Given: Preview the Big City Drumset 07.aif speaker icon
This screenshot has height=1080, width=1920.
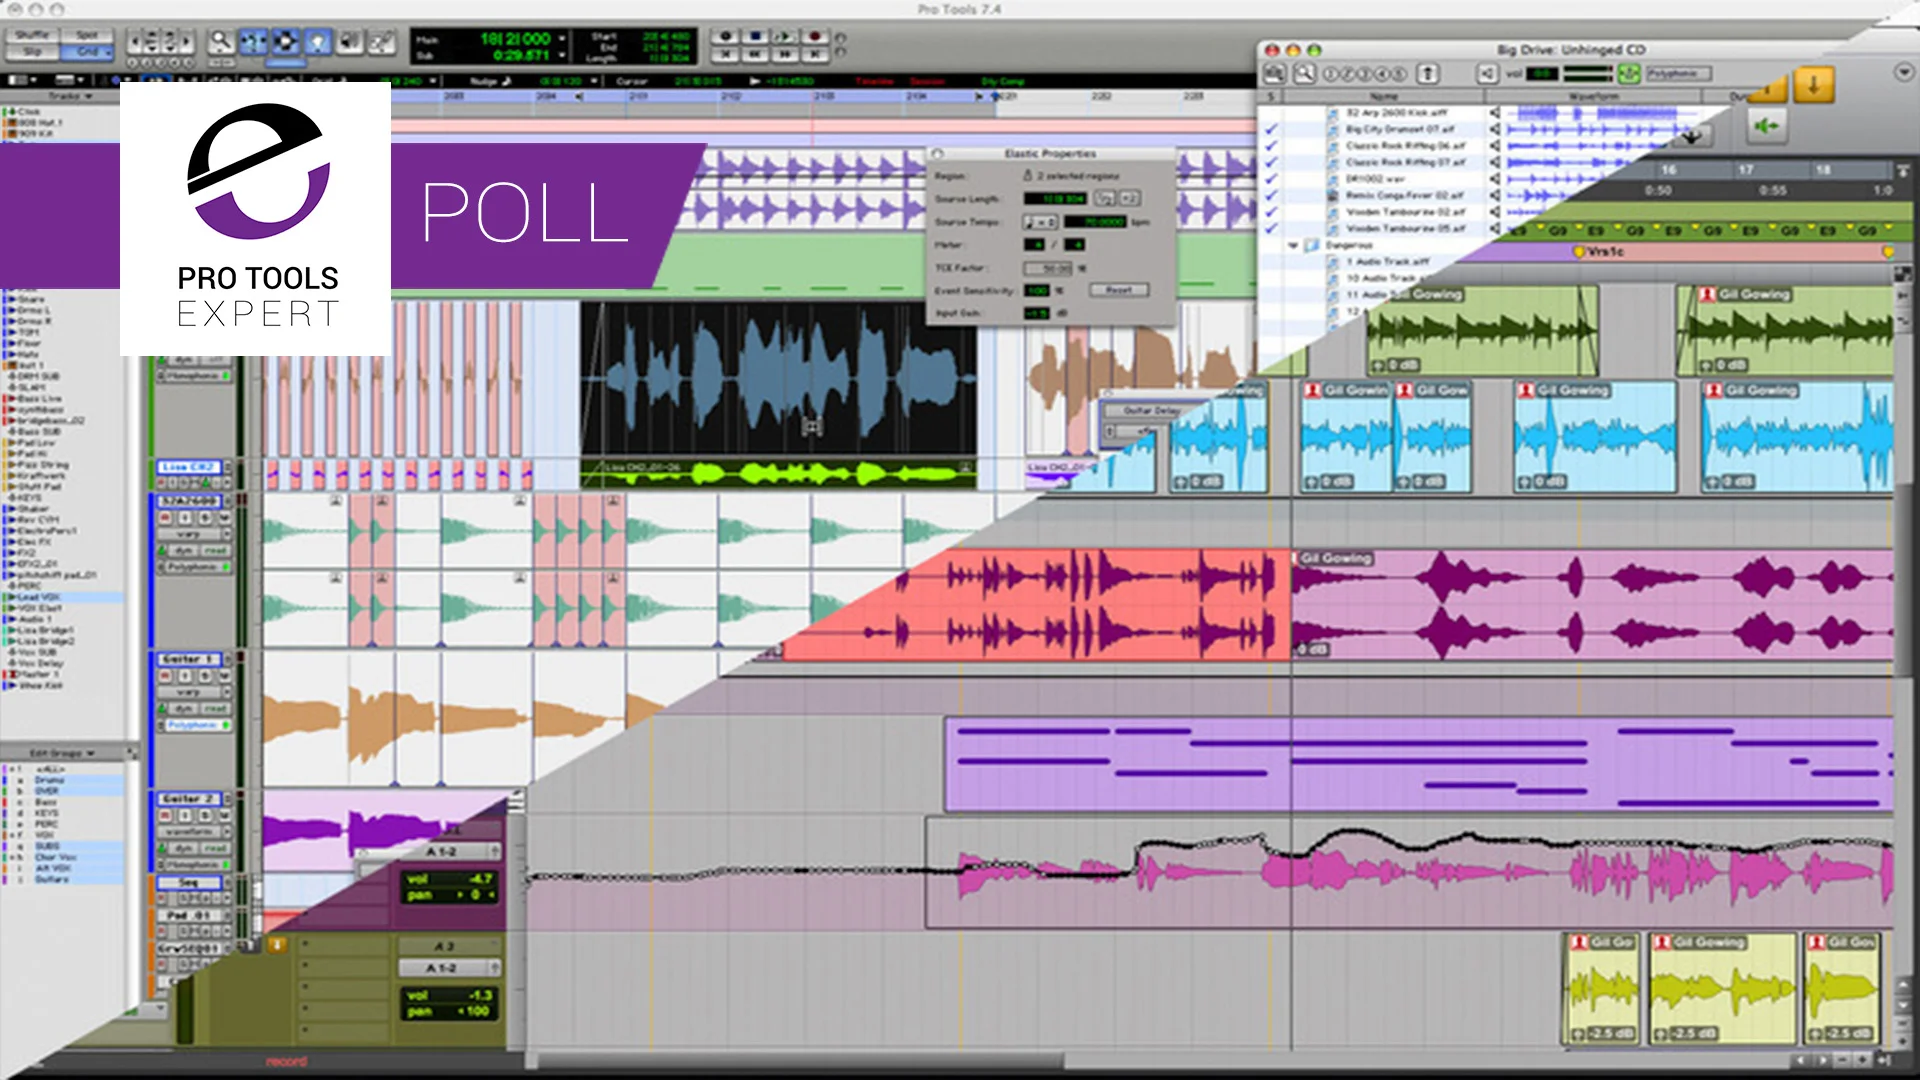Looking at the screenshot, I should tap(1495, 129).
